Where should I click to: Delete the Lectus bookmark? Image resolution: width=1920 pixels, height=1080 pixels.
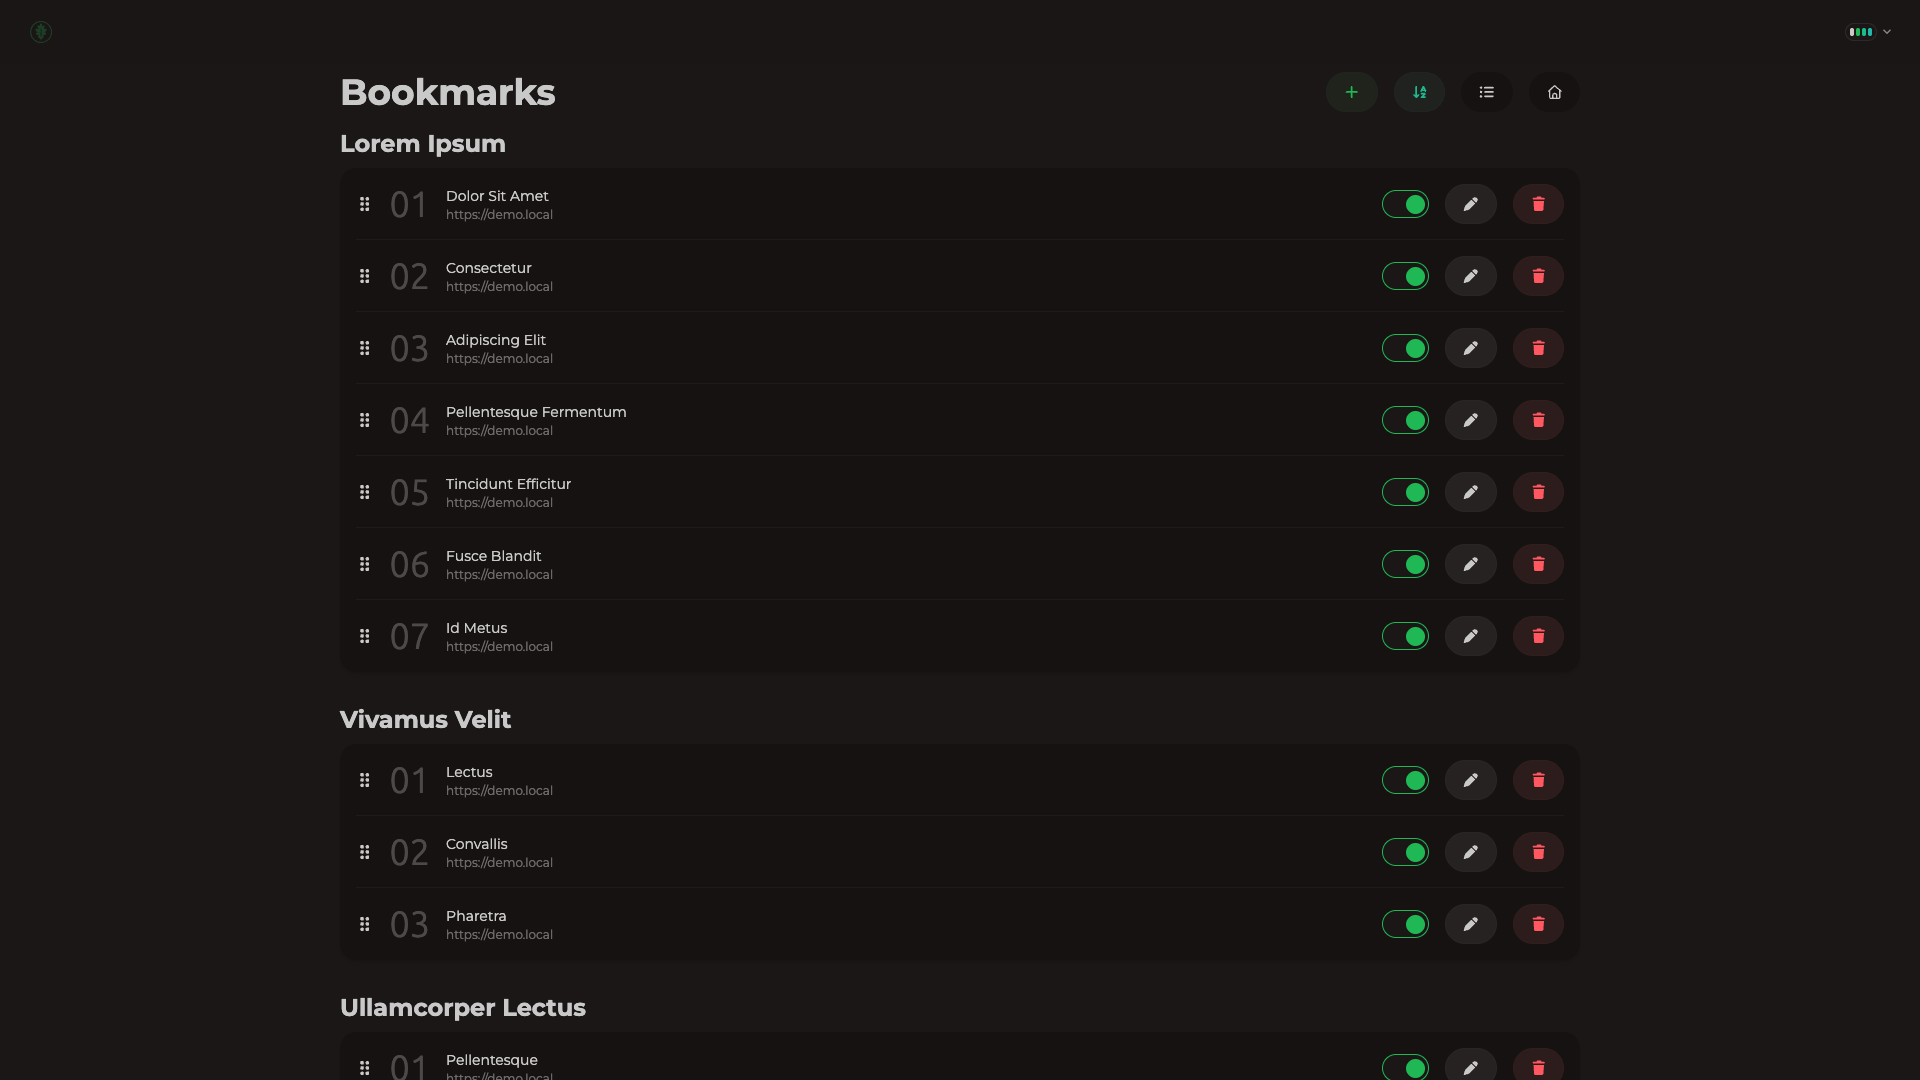click(x=1538, y=780)
